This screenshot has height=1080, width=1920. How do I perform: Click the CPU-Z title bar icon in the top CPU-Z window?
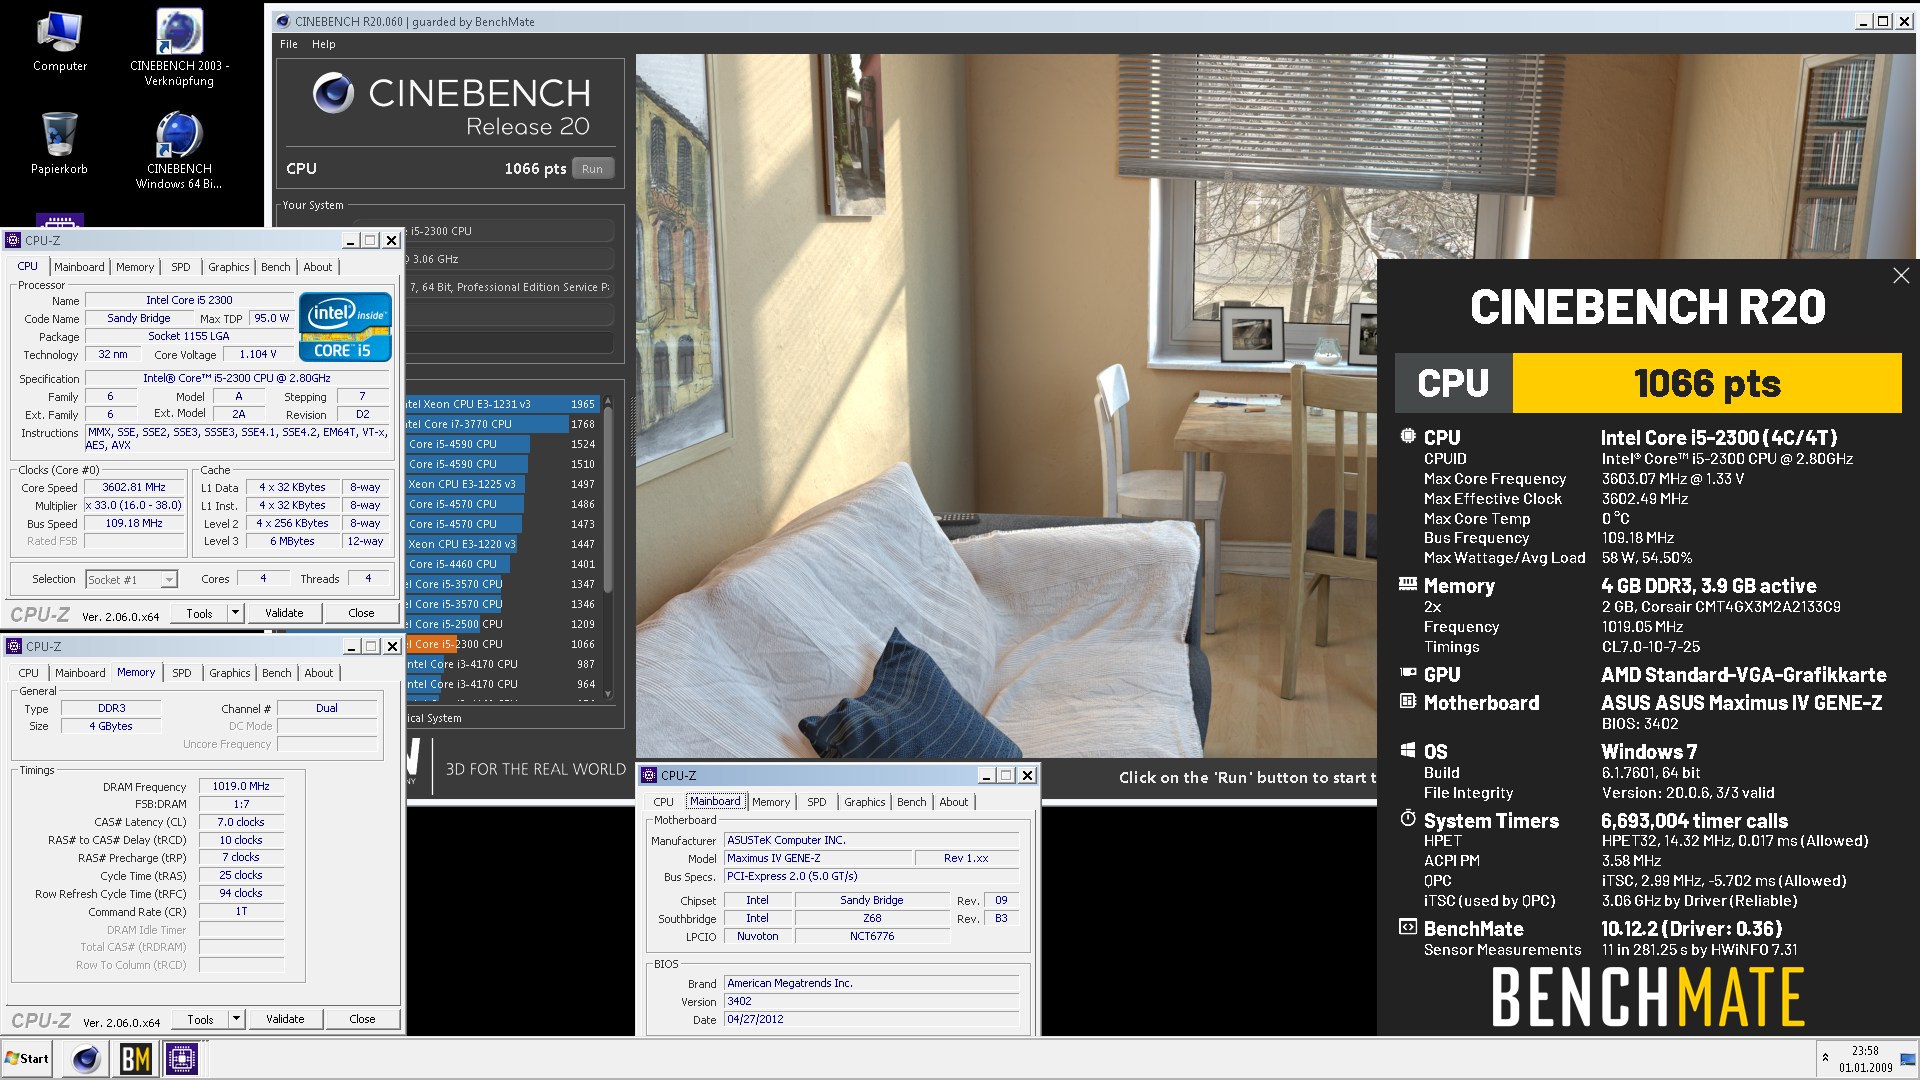tap(13, 240)
